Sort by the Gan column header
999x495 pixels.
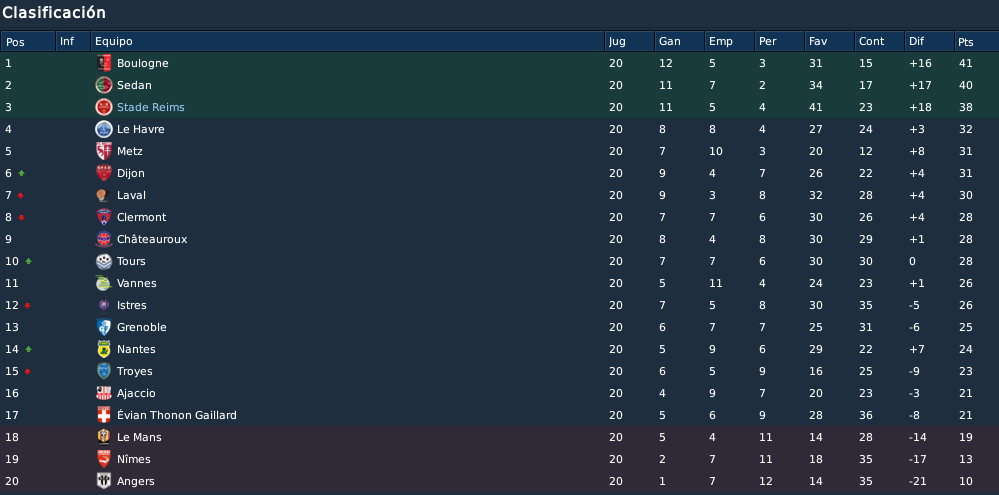[x=679, y=41]
